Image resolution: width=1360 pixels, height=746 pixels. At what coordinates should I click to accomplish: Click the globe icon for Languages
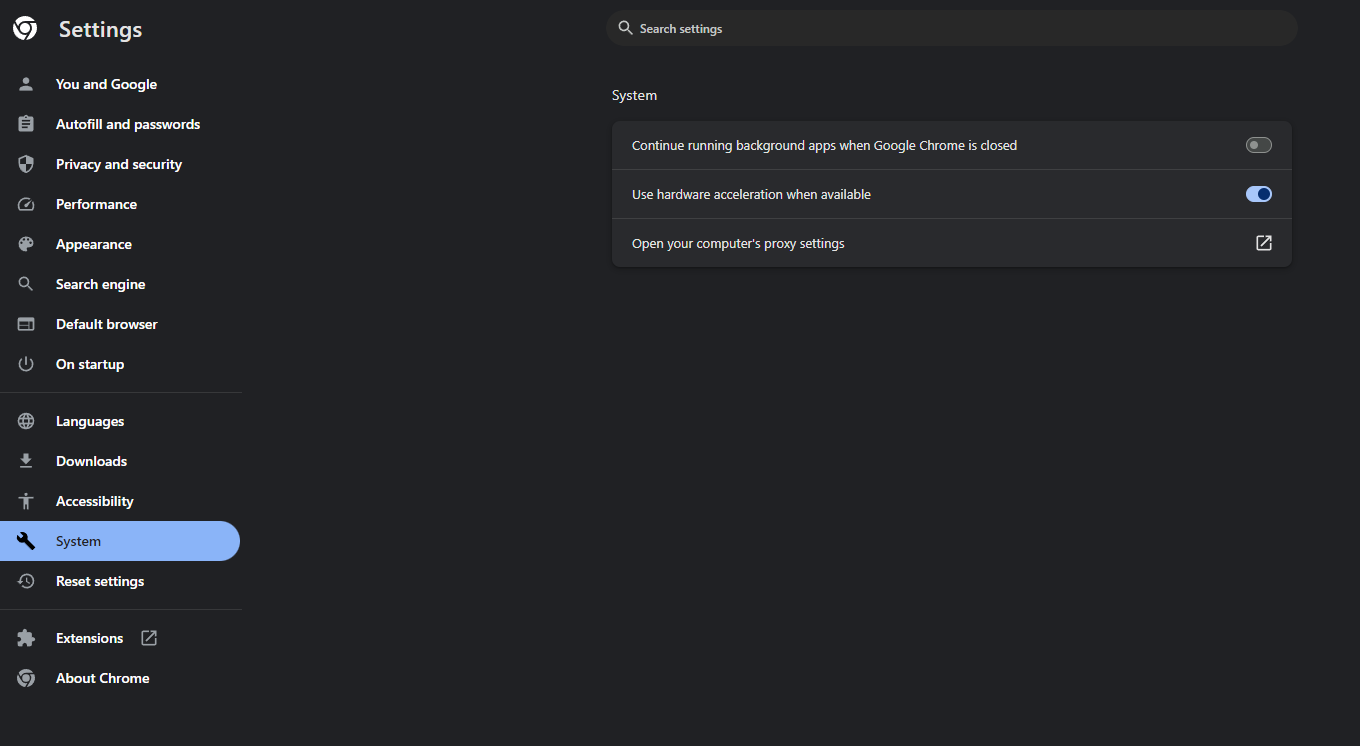26,421
